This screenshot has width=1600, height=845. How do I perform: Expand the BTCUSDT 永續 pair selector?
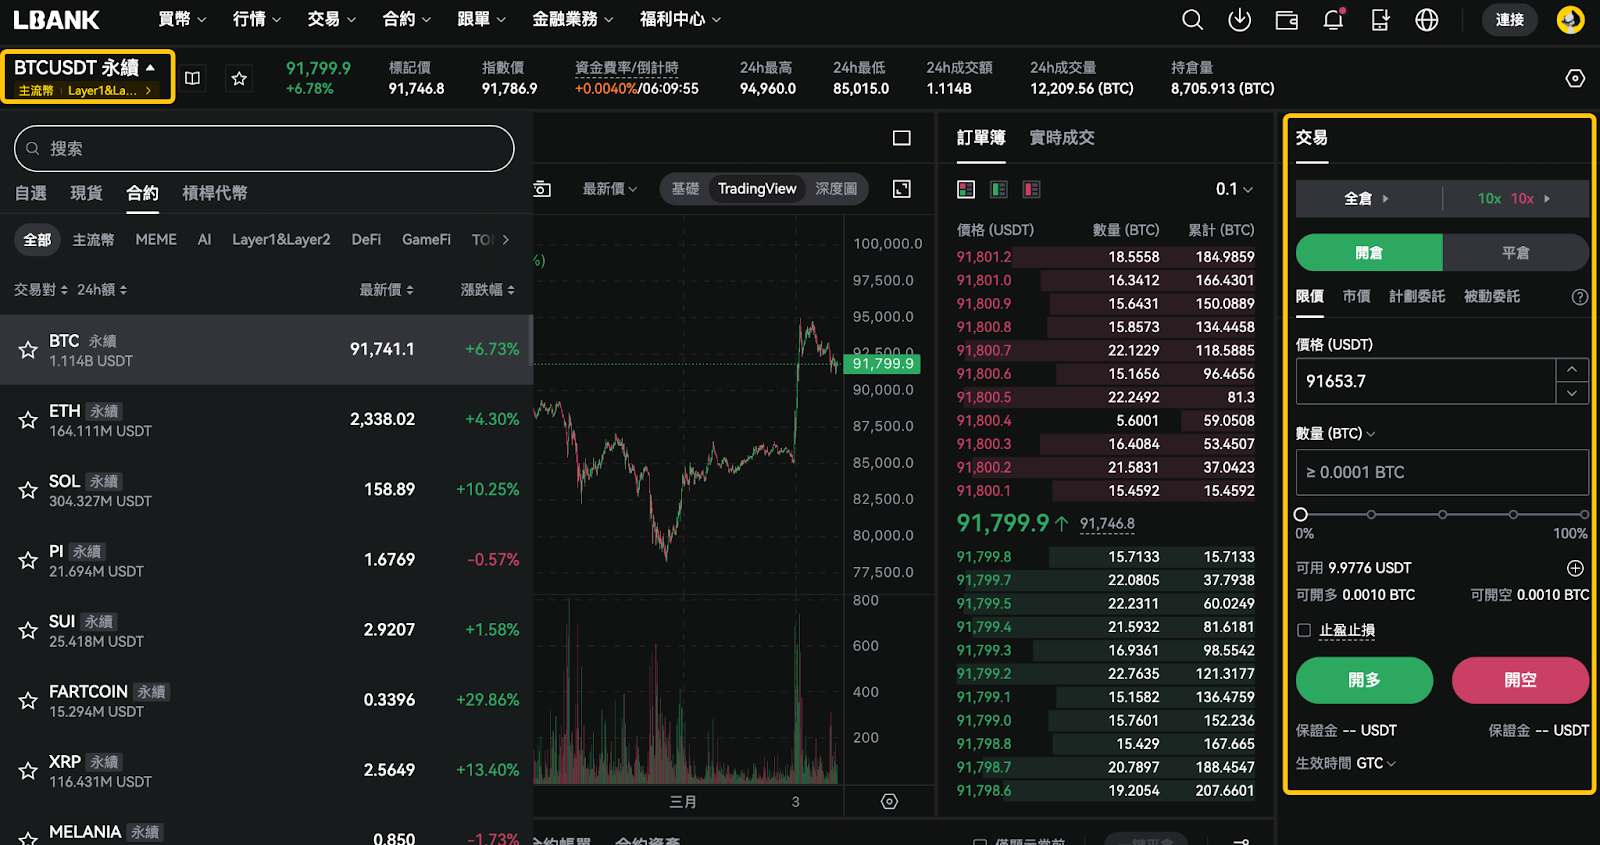pyautogui.click(x=86, y=68)
